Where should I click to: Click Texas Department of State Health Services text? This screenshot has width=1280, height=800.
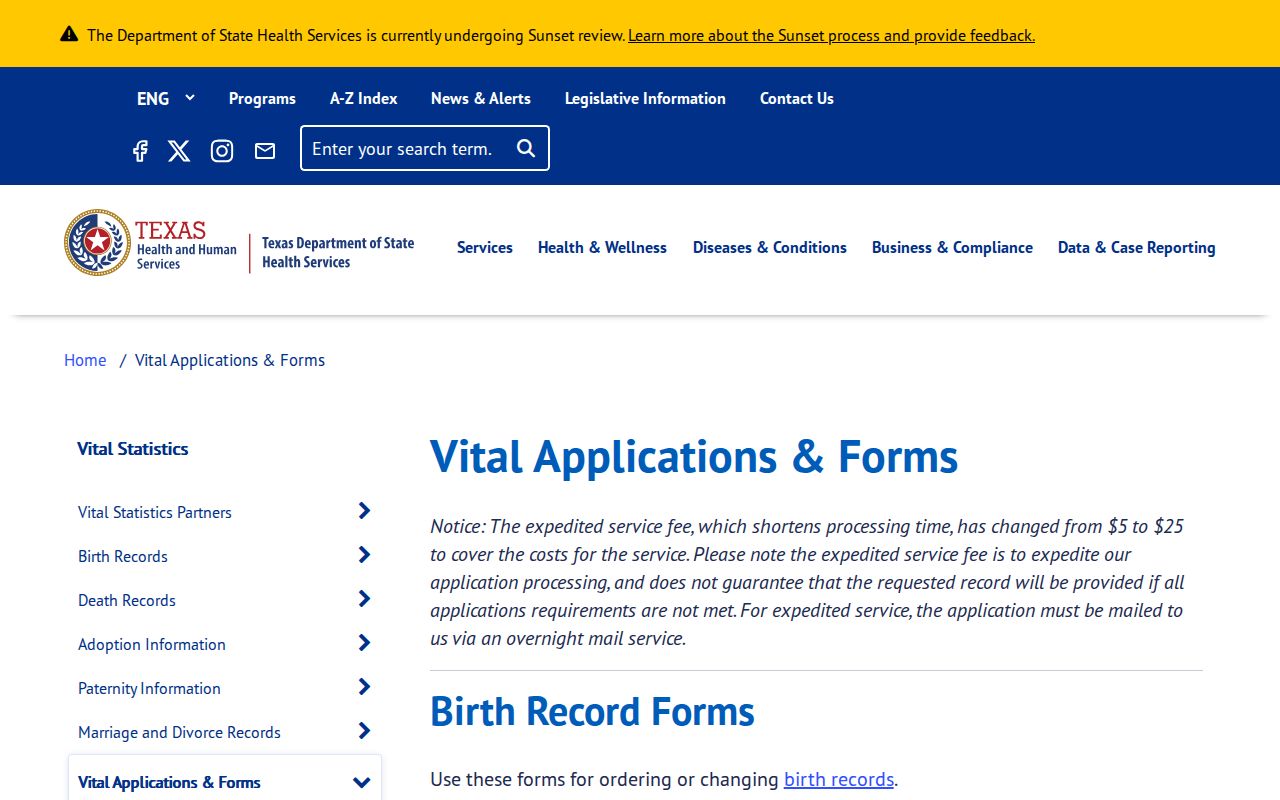pos(338,253)
